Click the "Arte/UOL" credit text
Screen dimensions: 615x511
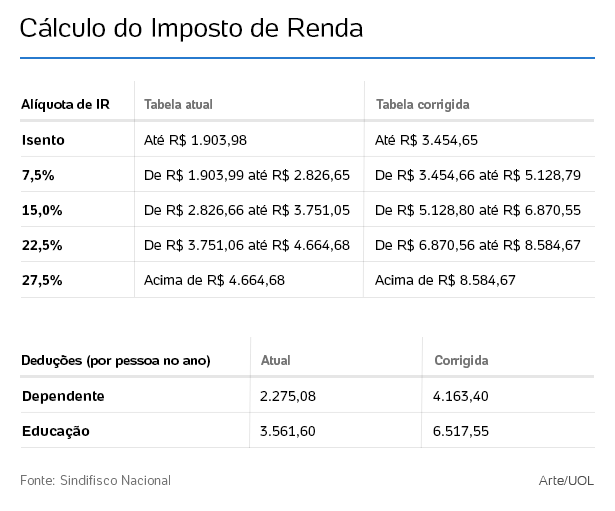[566, 481]
